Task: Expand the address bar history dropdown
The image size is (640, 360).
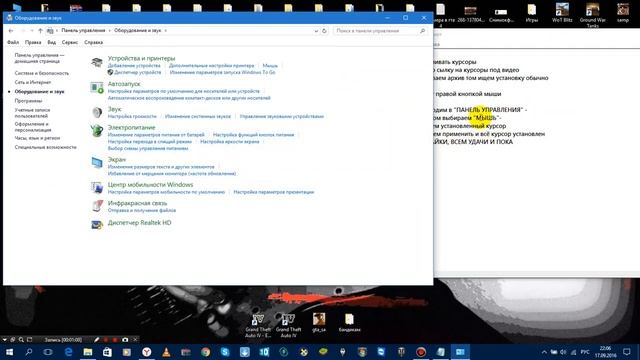Action: 316,31
